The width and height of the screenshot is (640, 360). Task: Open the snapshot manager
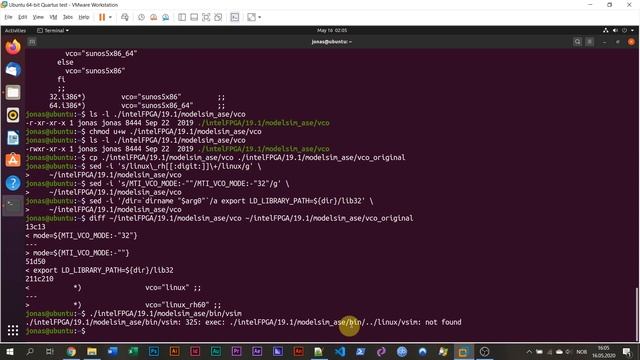pyautogui.click(x=166, y=17)
